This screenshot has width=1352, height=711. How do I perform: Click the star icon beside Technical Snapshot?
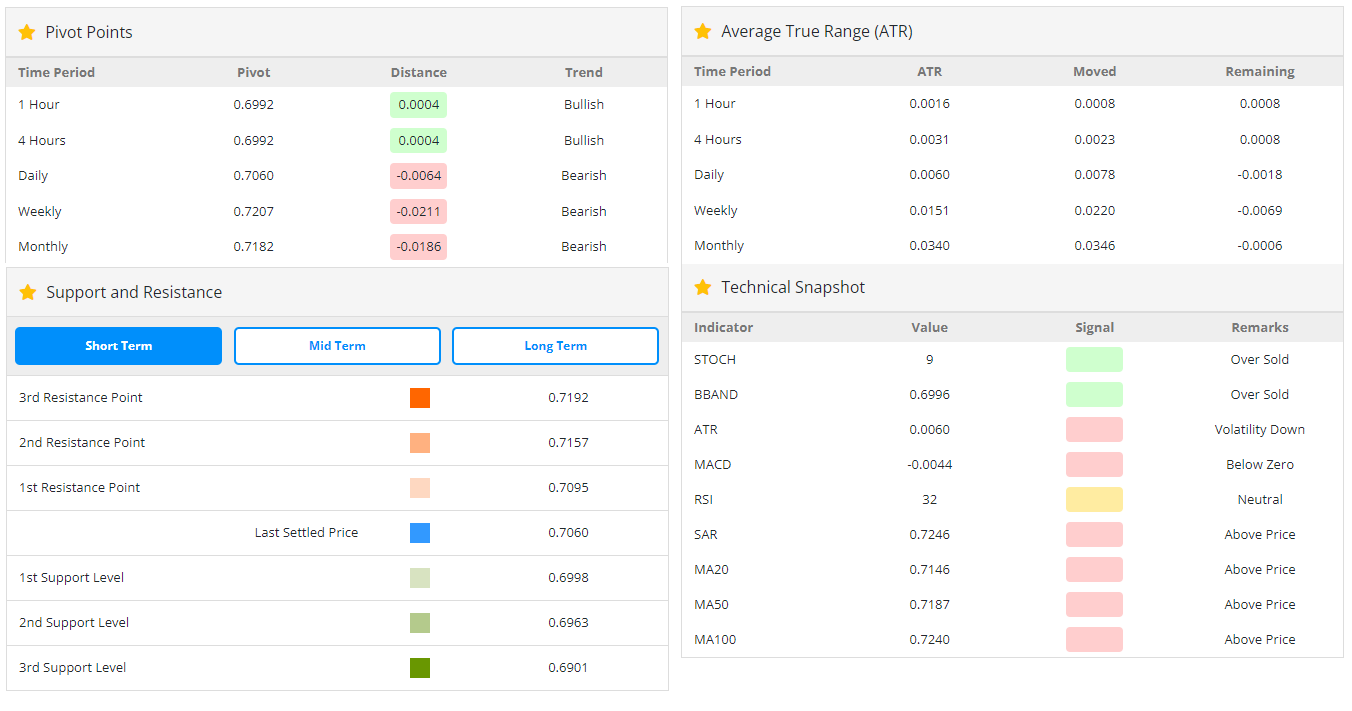(703, 287)
